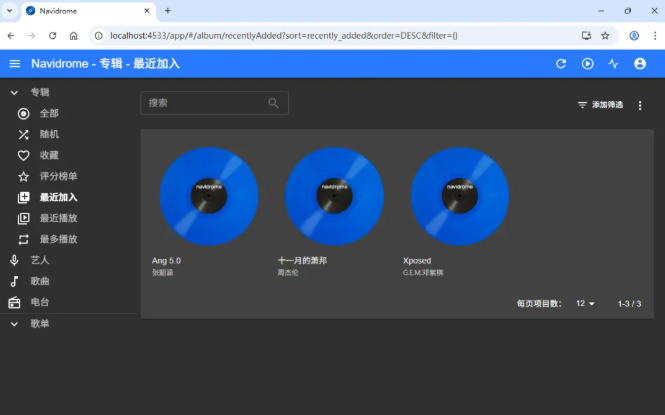Click the 艺人 microphone icon
This screenshot has height=415, width=665.
tap(14, 260)
